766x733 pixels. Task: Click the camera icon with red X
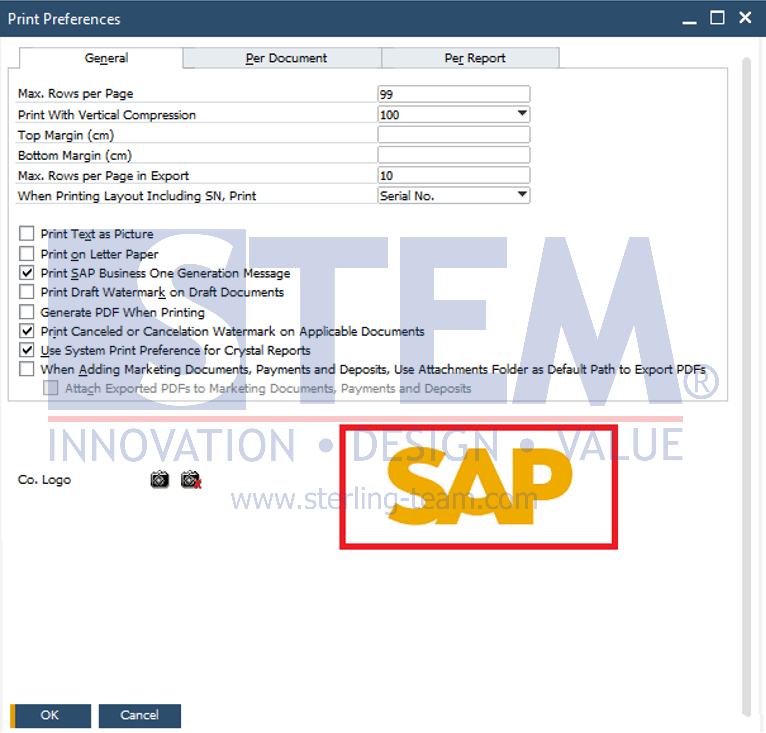click(191, 479)
